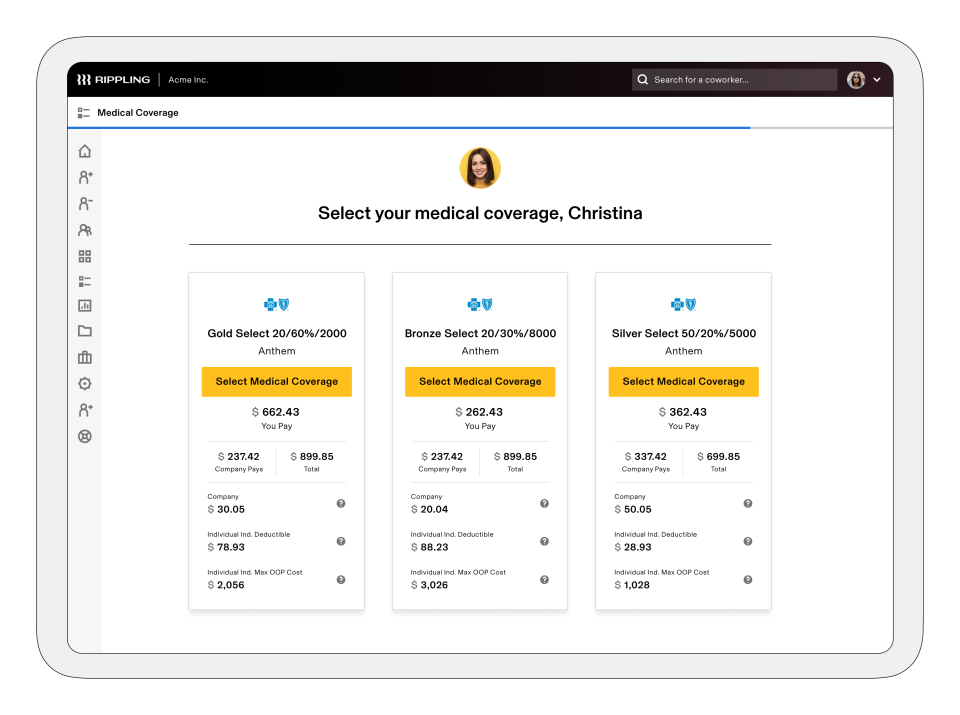Select Medical Coverage for Bronze Select plan

pos(480,381)
